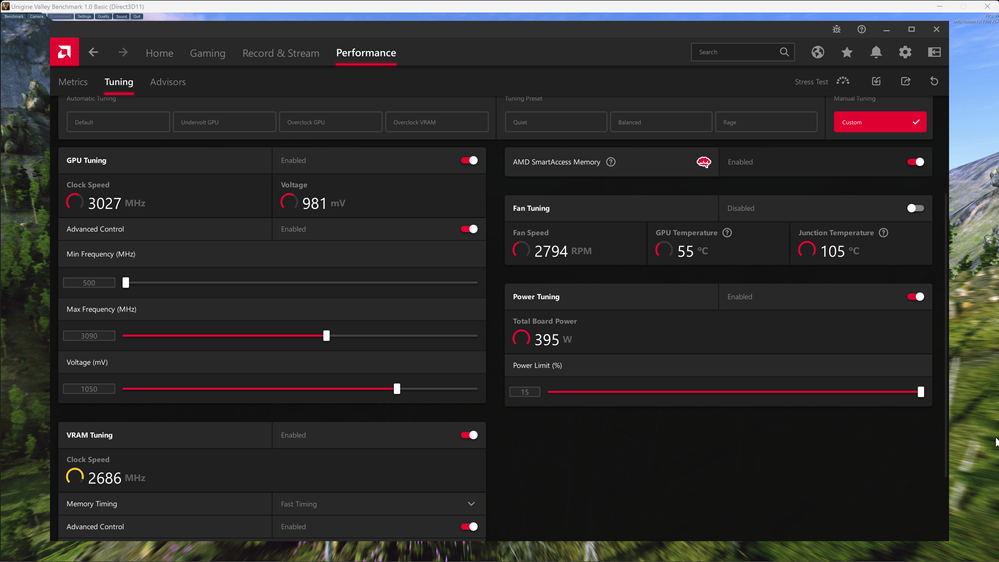Click the AMD logo in the header
The width and height of the screenshot is (999, 562).
64,52
